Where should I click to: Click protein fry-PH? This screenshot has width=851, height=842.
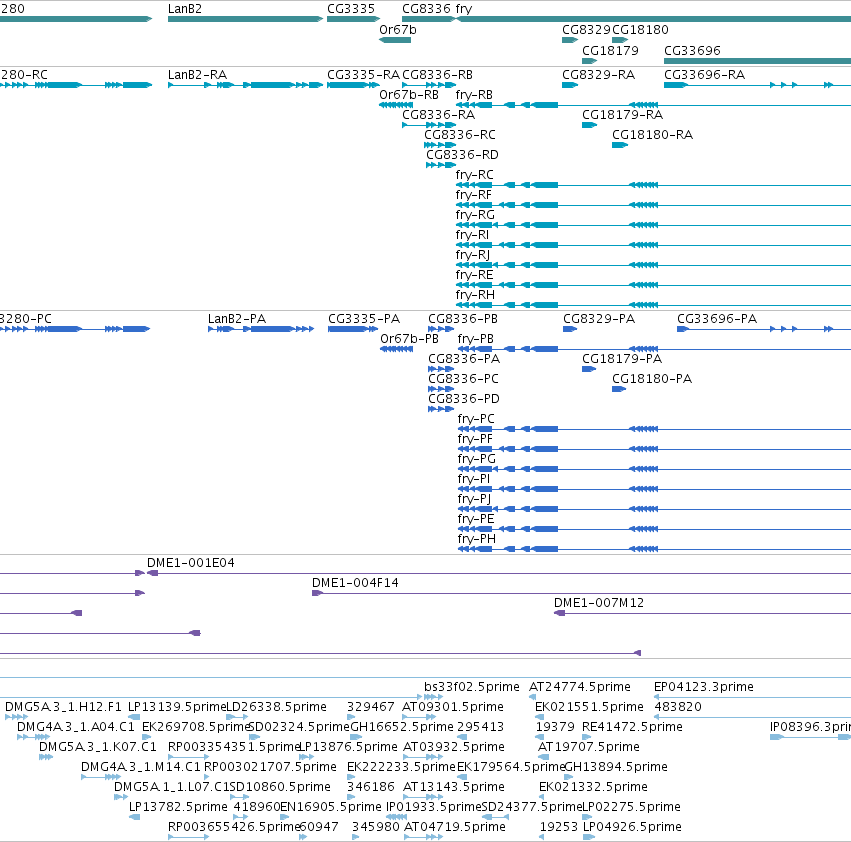pyautogui.click(x=654, y=549)
